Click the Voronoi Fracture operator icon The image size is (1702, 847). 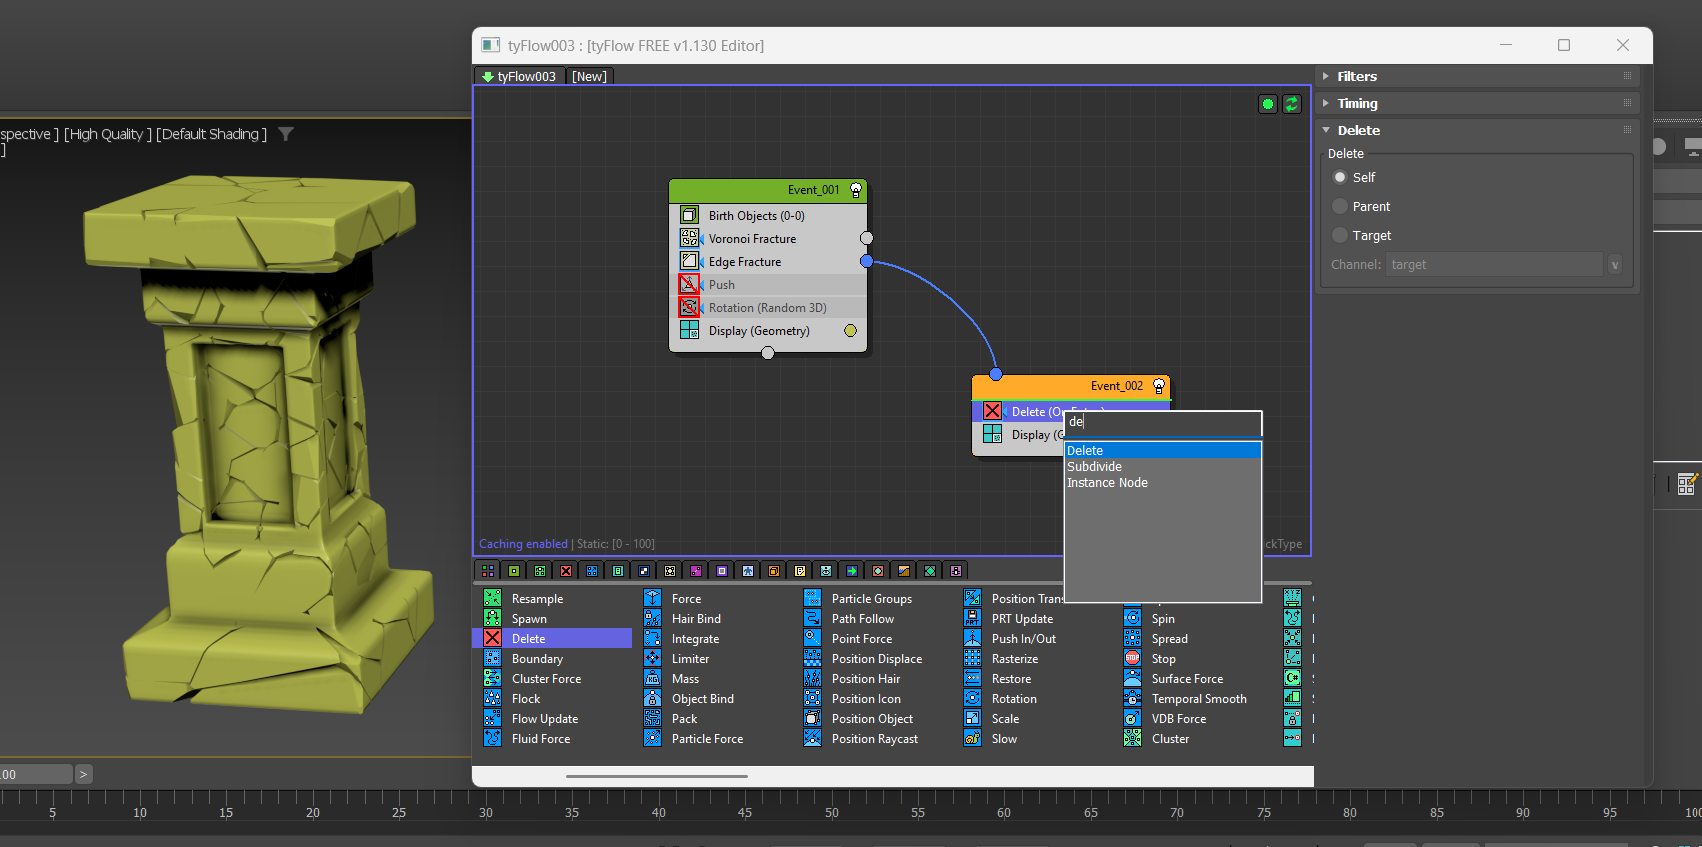[x=689, y=238]
